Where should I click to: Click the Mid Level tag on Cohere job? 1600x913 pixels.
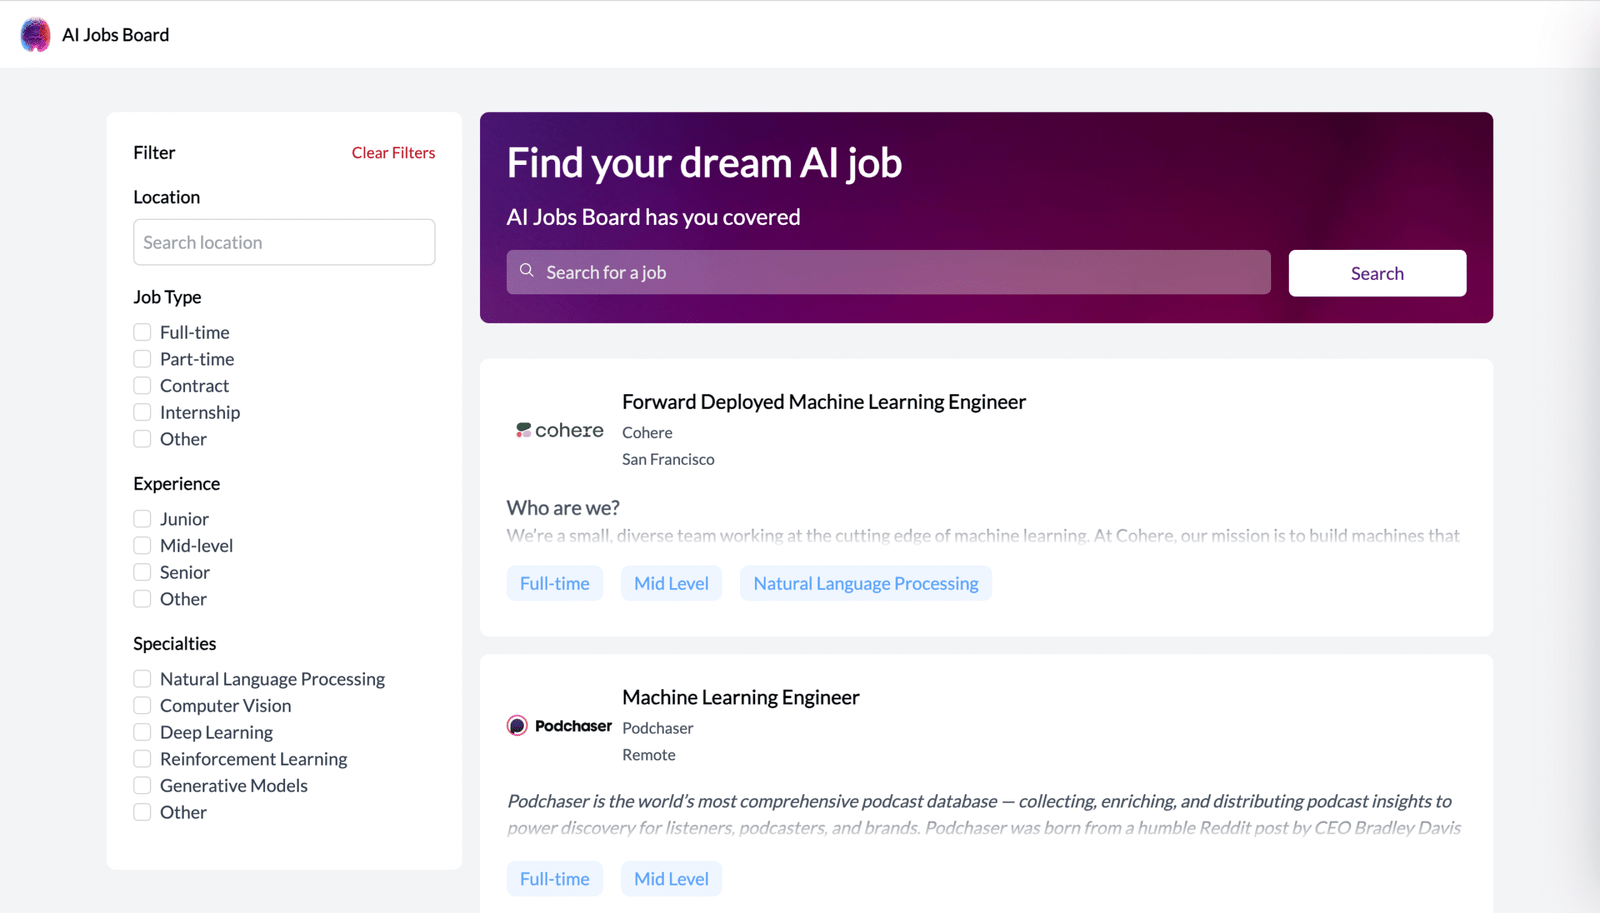click(x=671, y=583)
